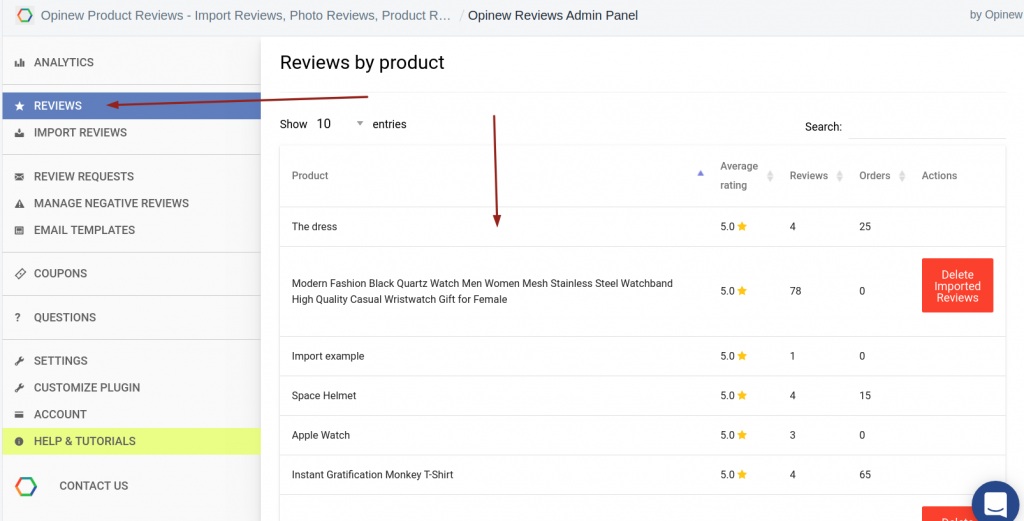Click the Account card icon
Screen dimensions: 1024x521
20,415
